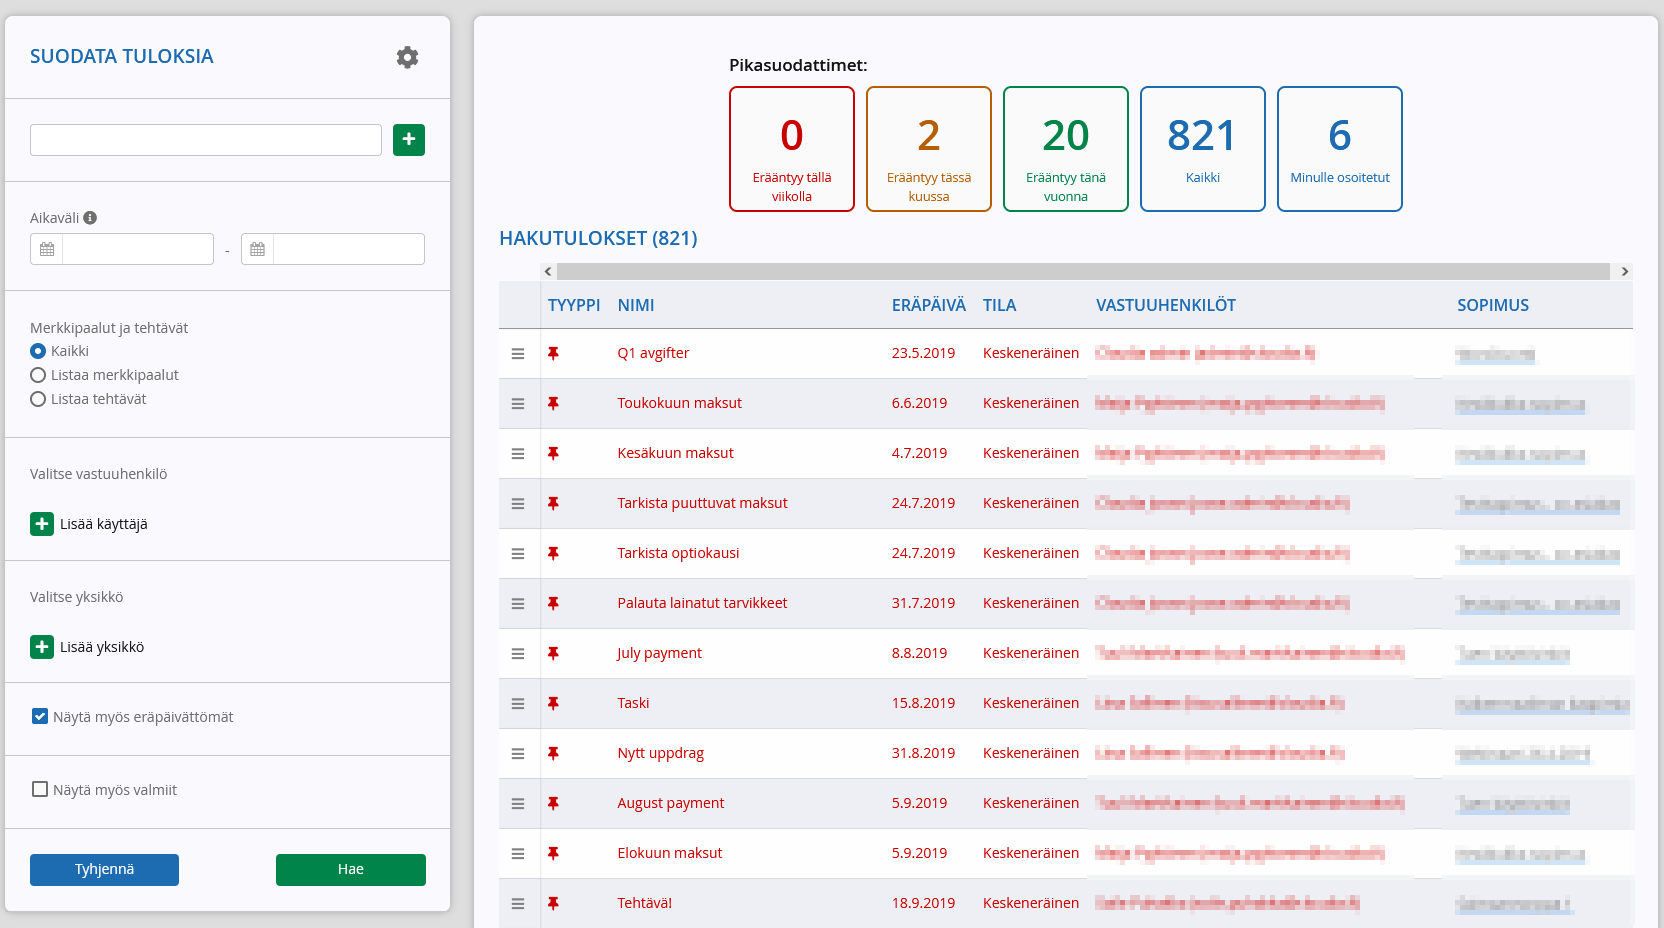Open row menu icon for Kesäkuun maksut

click(518, 454)
